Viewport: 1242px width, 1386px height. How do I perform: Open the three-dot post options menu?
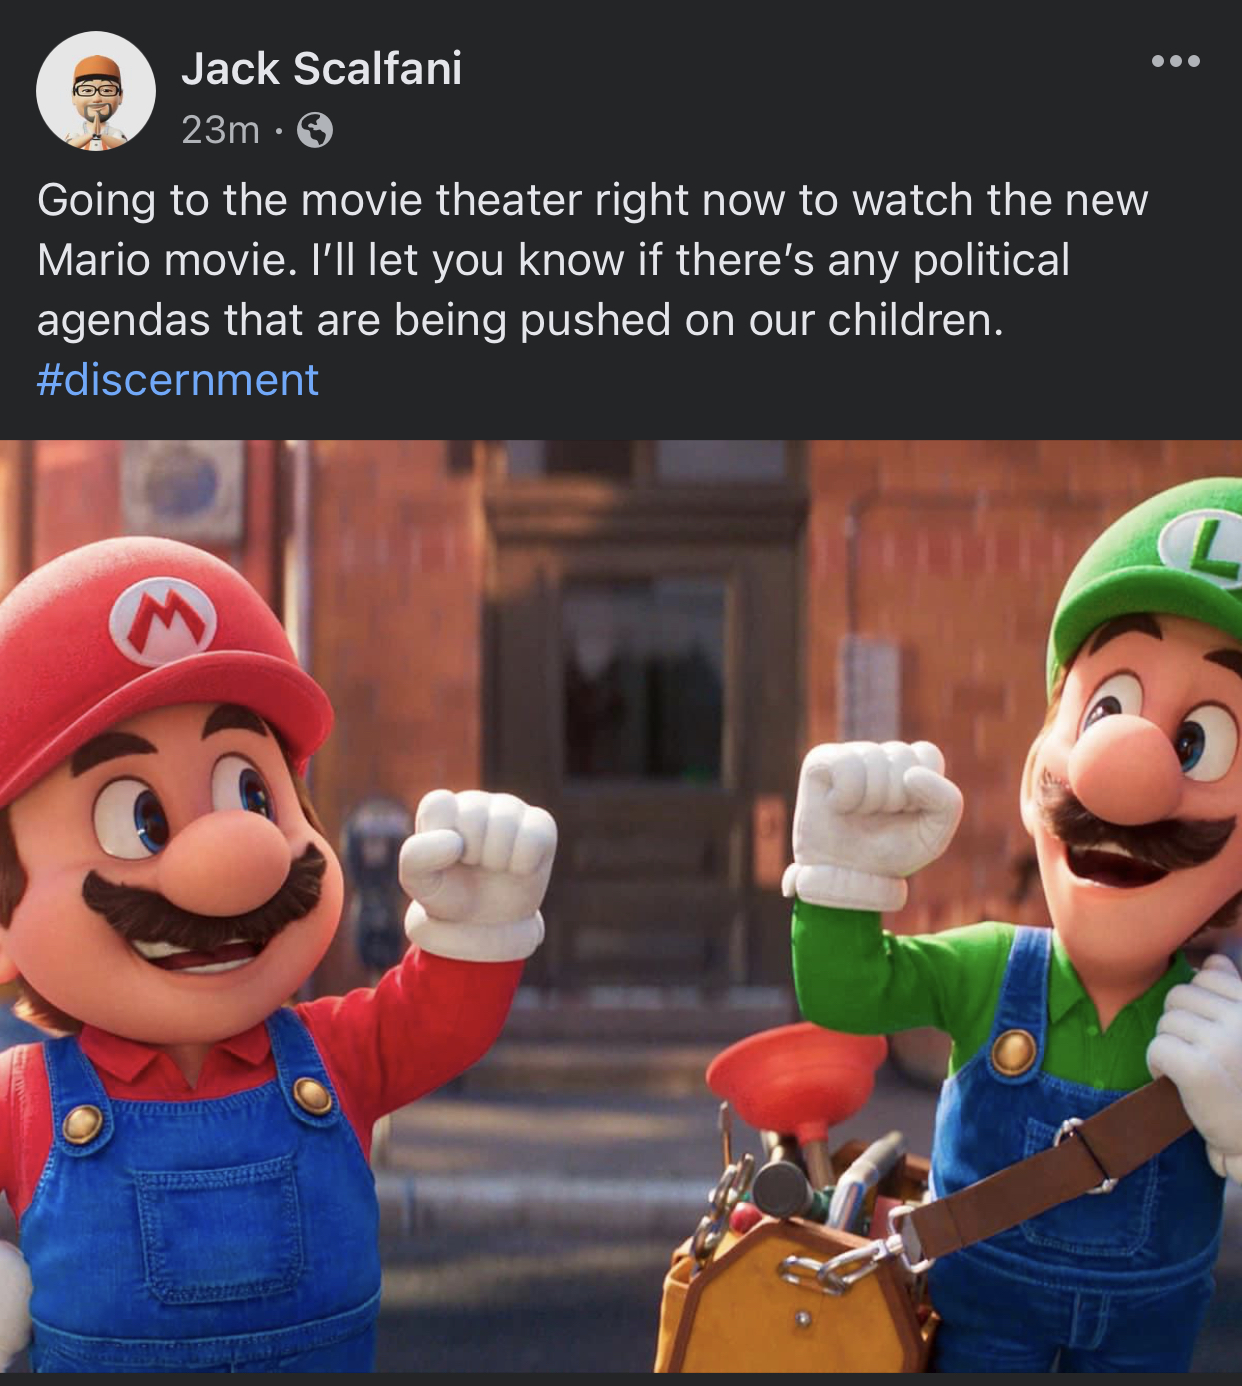point(1175,61)
